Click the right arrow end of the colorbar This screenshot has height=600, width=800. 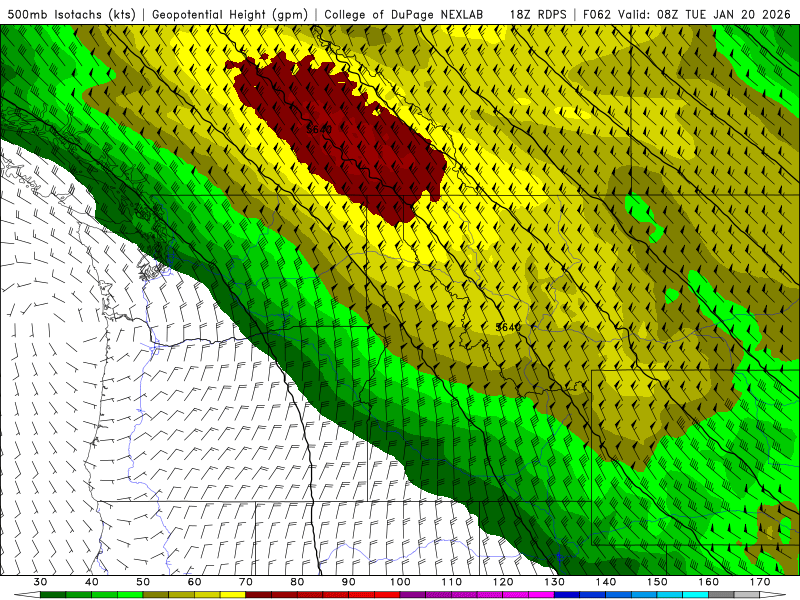coord(773,594)
